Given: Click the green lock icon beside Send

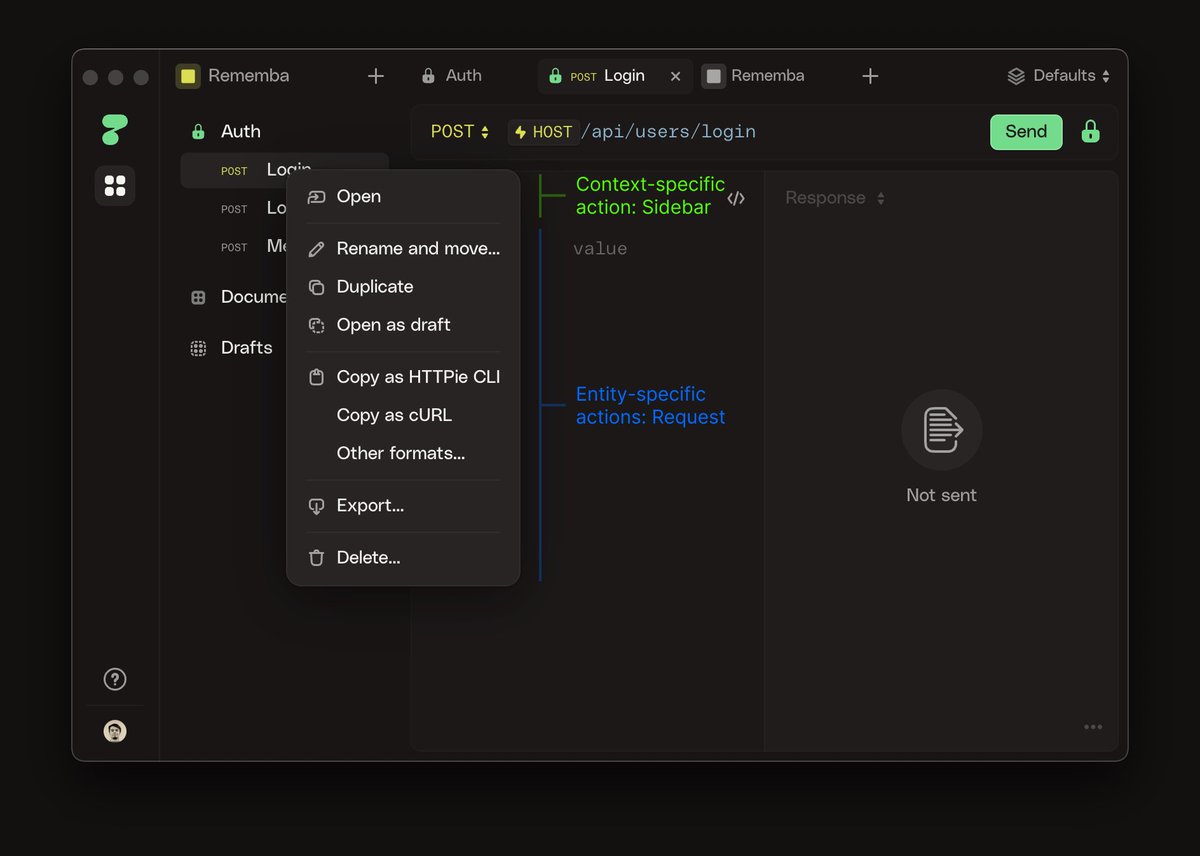Looking at the screenshot, I should [x=1091, y=131].
